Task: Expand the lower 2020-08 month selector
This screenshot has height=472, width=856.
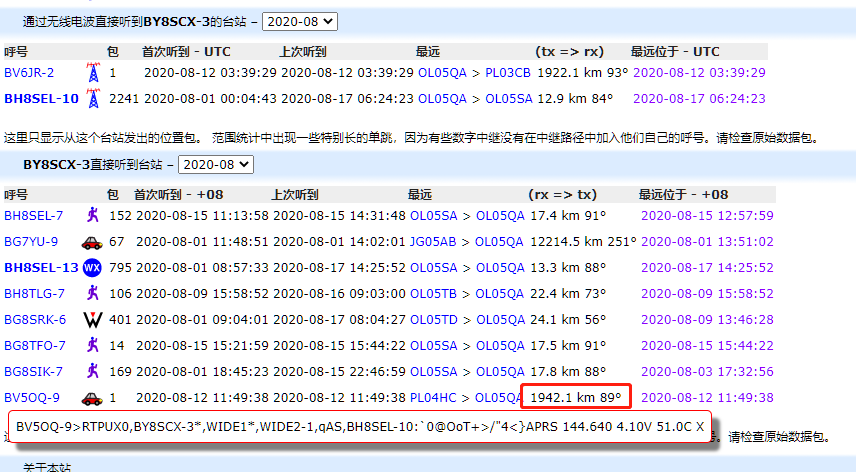Action: click(x=216, y=163)
